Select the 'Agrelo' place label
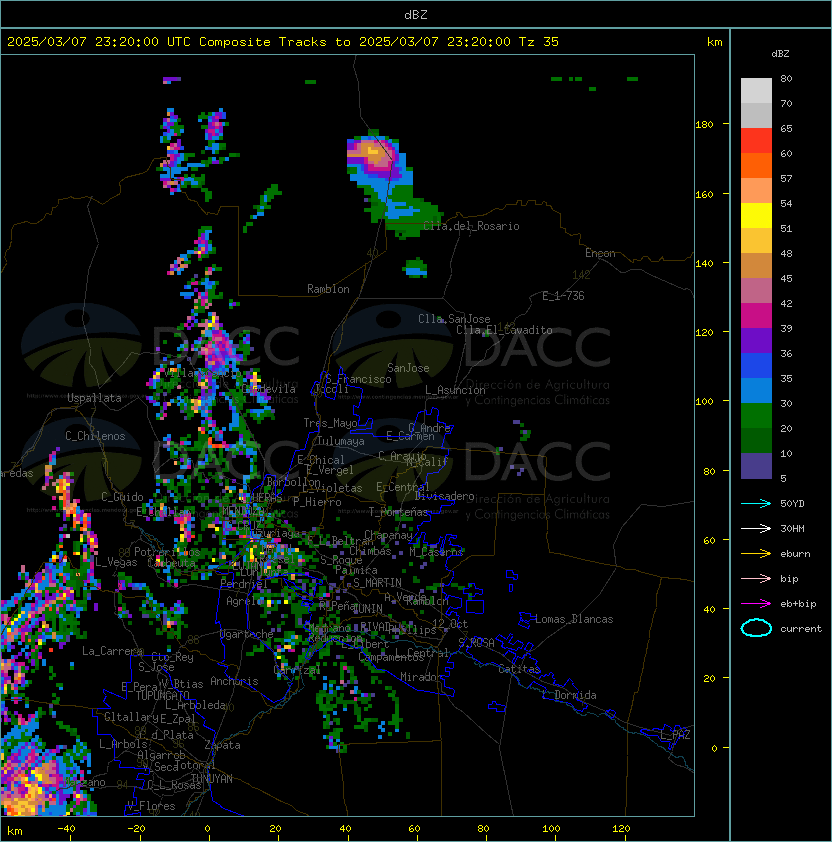 (244, 601)
